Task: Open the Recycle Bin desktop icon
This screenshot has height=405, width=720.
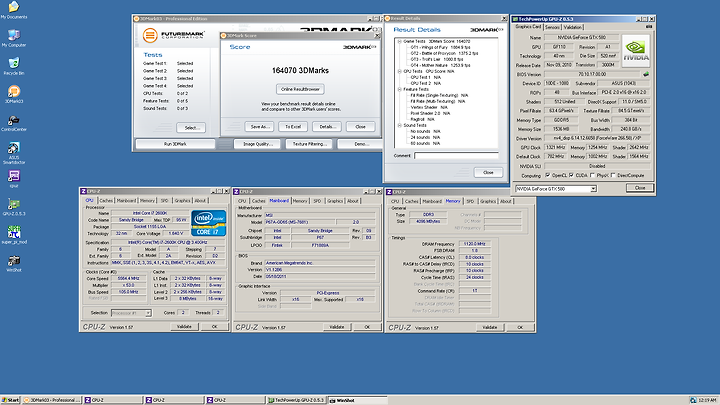Action: [14, 66]
